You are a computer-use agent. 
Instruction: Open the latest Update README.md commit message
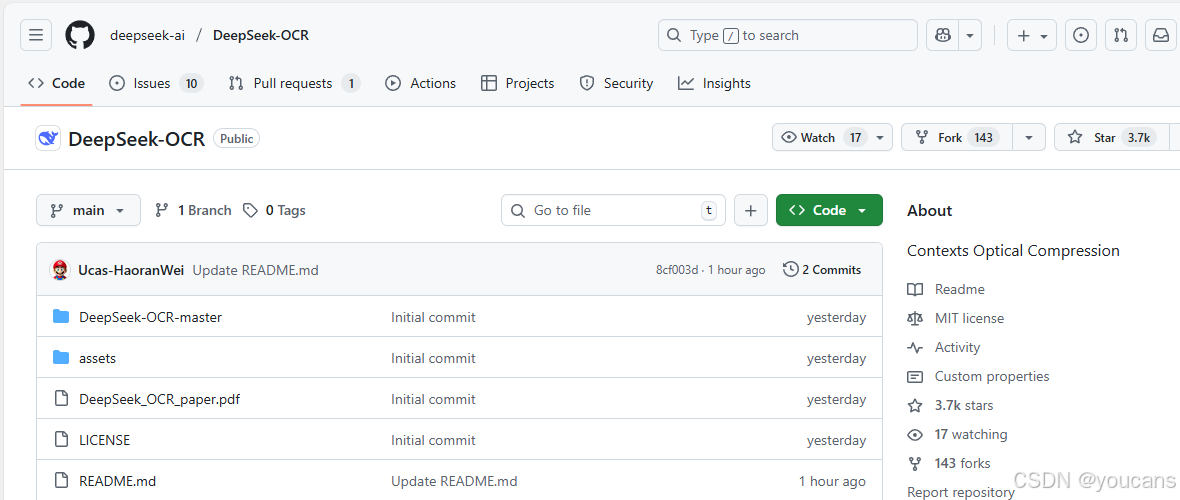pos(256,270)
